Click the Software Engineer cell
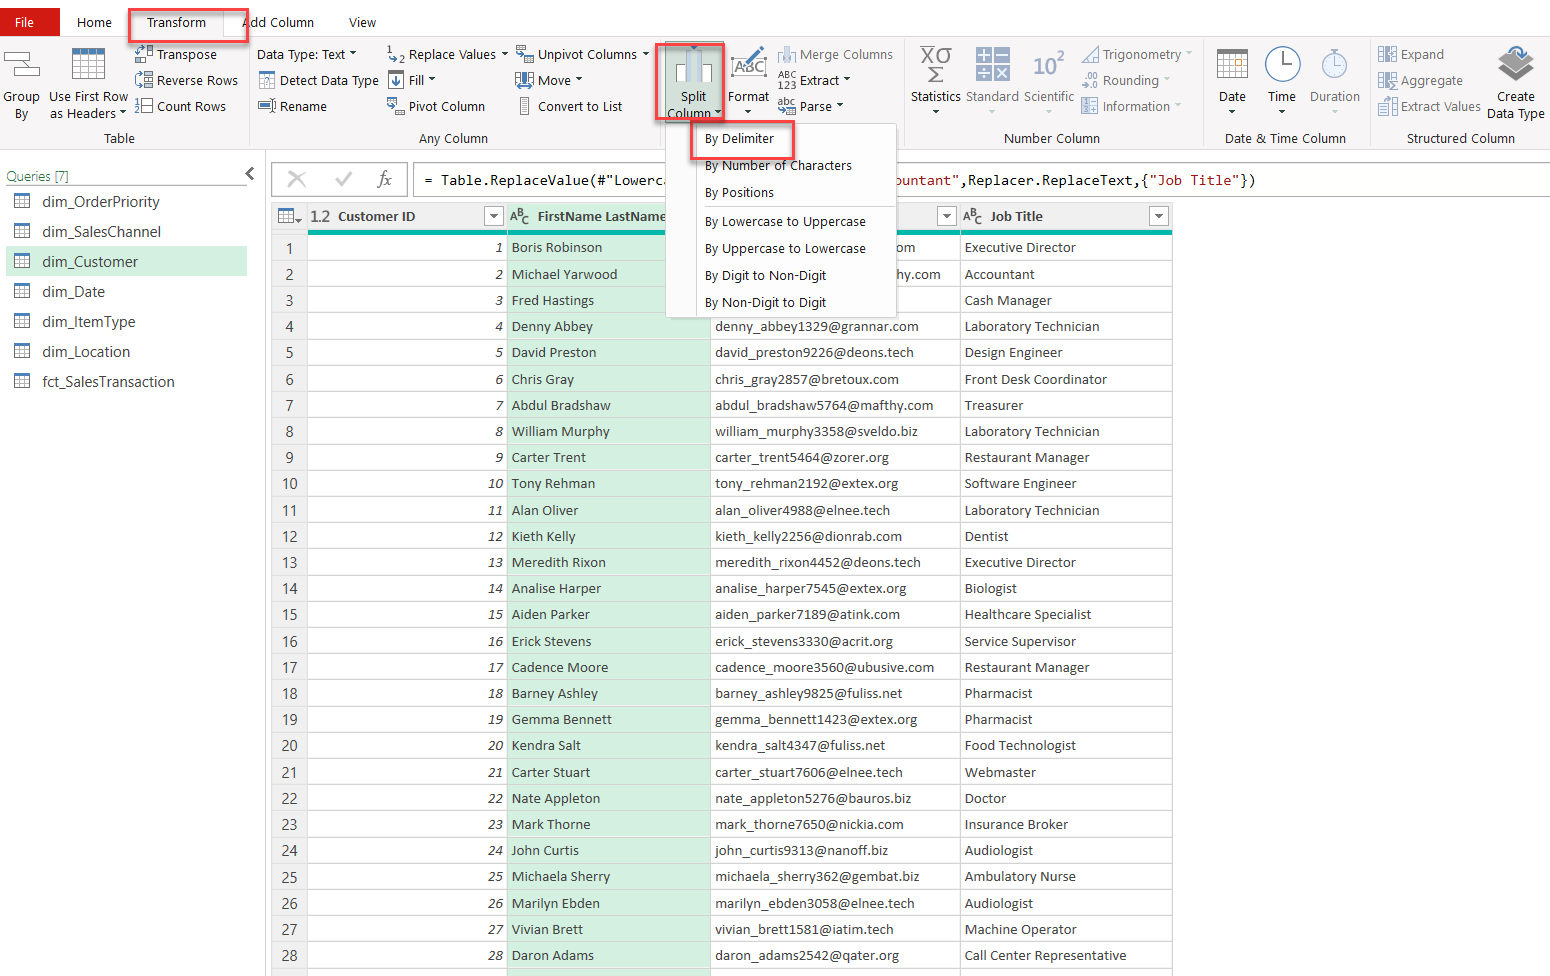Viewport: 1550px width, 976px height. click(1065, 484)
